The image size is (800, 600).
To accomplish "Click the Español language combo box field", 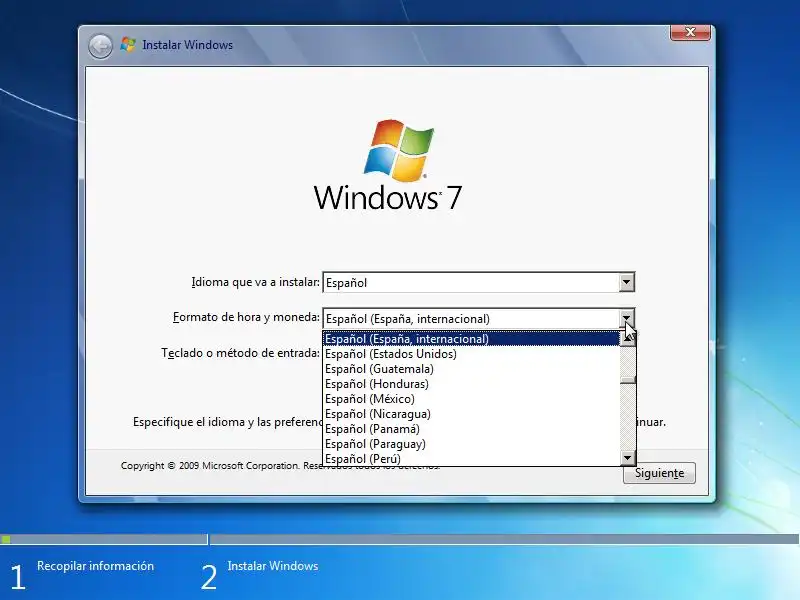I will click(479, 282).
